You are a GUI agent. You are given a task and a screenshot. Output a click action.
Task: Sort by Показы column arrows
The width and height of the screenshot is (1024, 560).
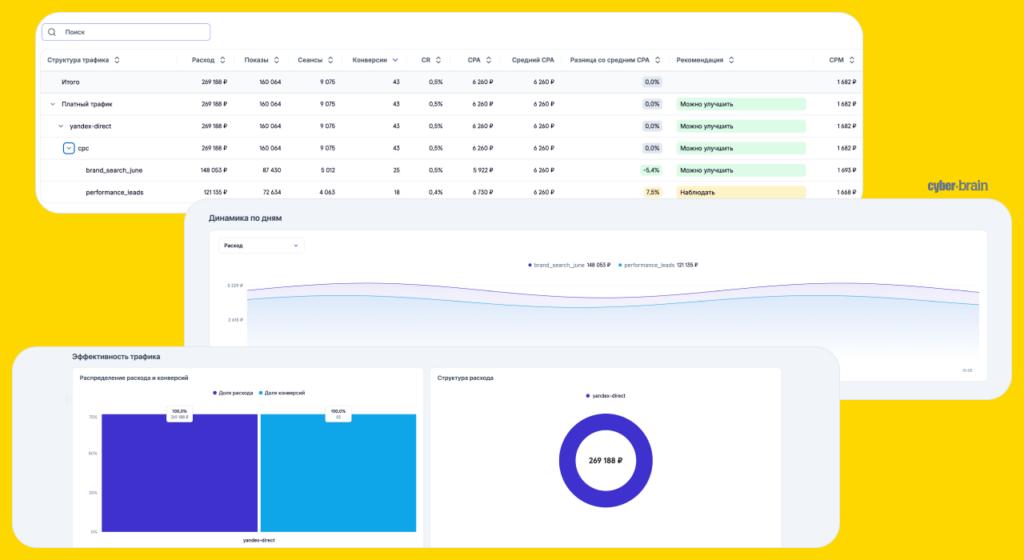coord(276,60)
